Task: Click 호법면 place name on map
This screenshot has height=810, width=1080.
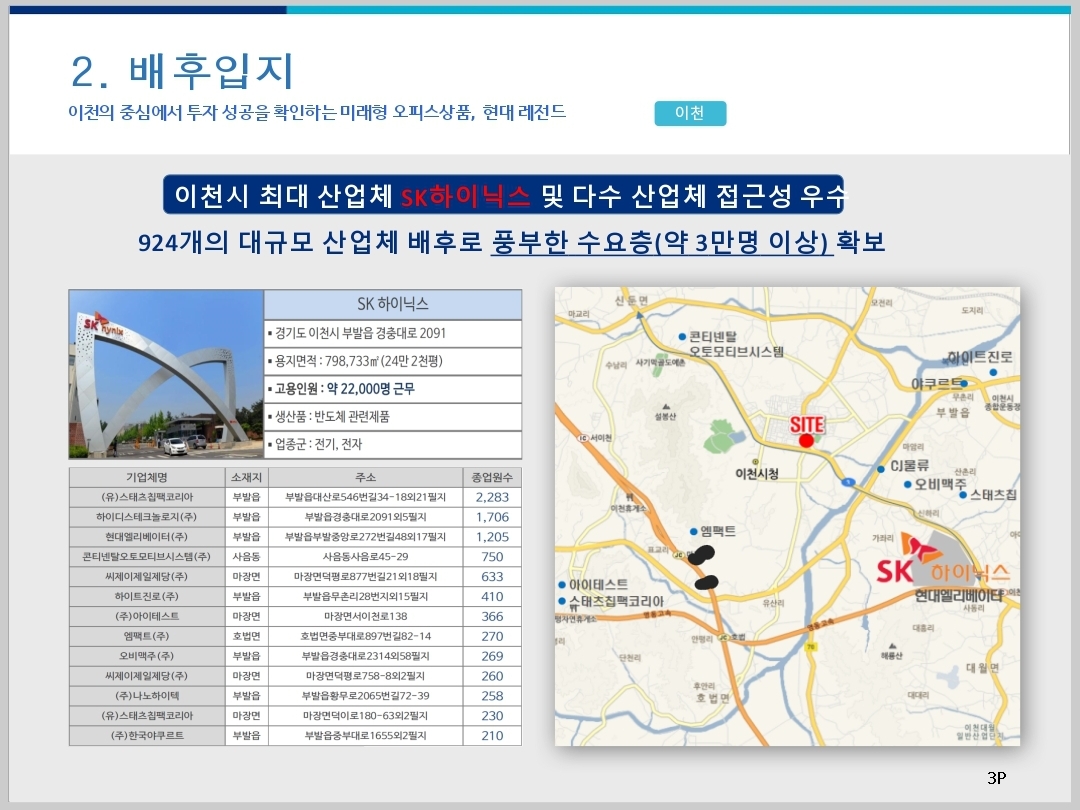Action: (x=713, y=698)
